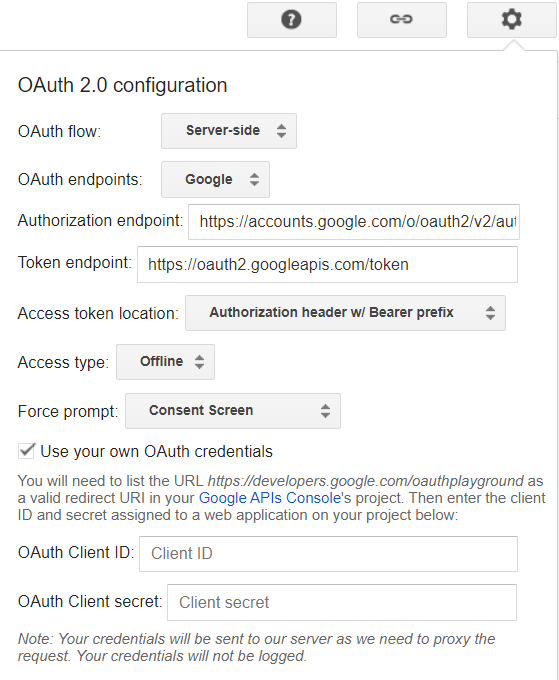This screenshot has width=559, height=680.
Task: Open Access token location dropdown
Action: click(x=345, y=313)
